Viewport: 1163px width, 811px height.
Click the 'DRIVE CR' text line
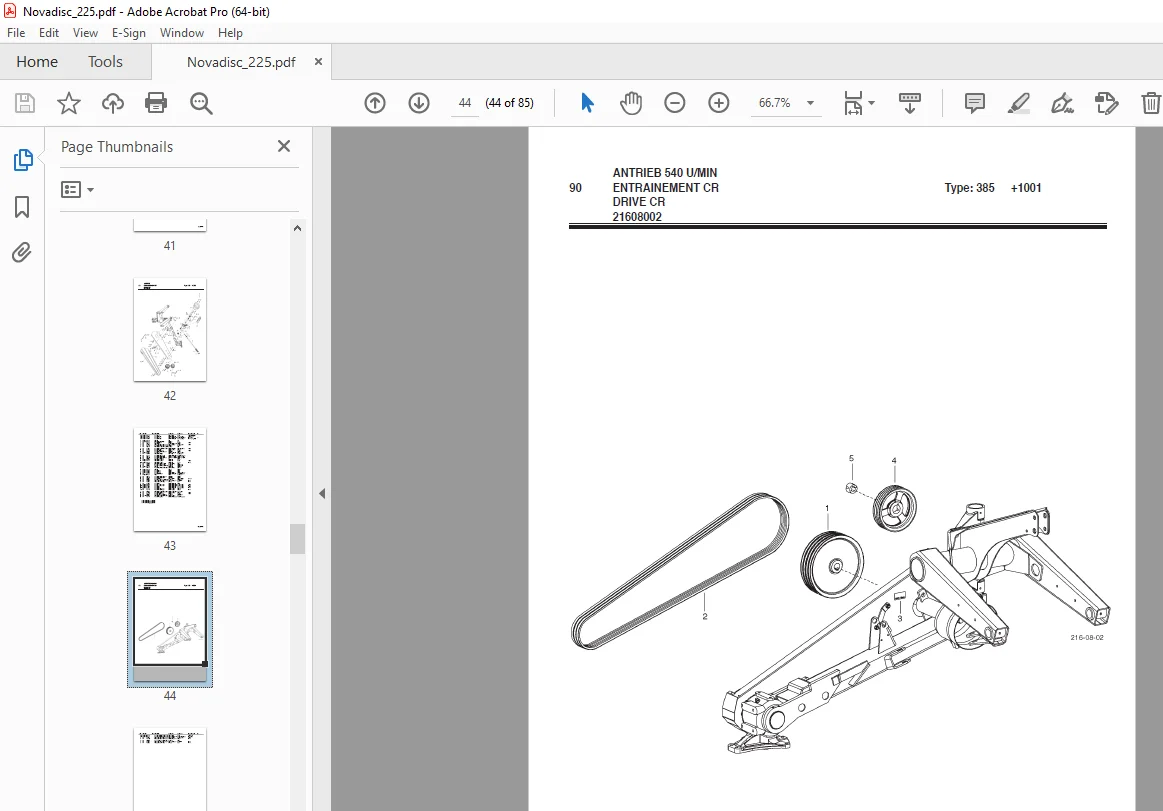pyautogui.click(x=639, y=202)
